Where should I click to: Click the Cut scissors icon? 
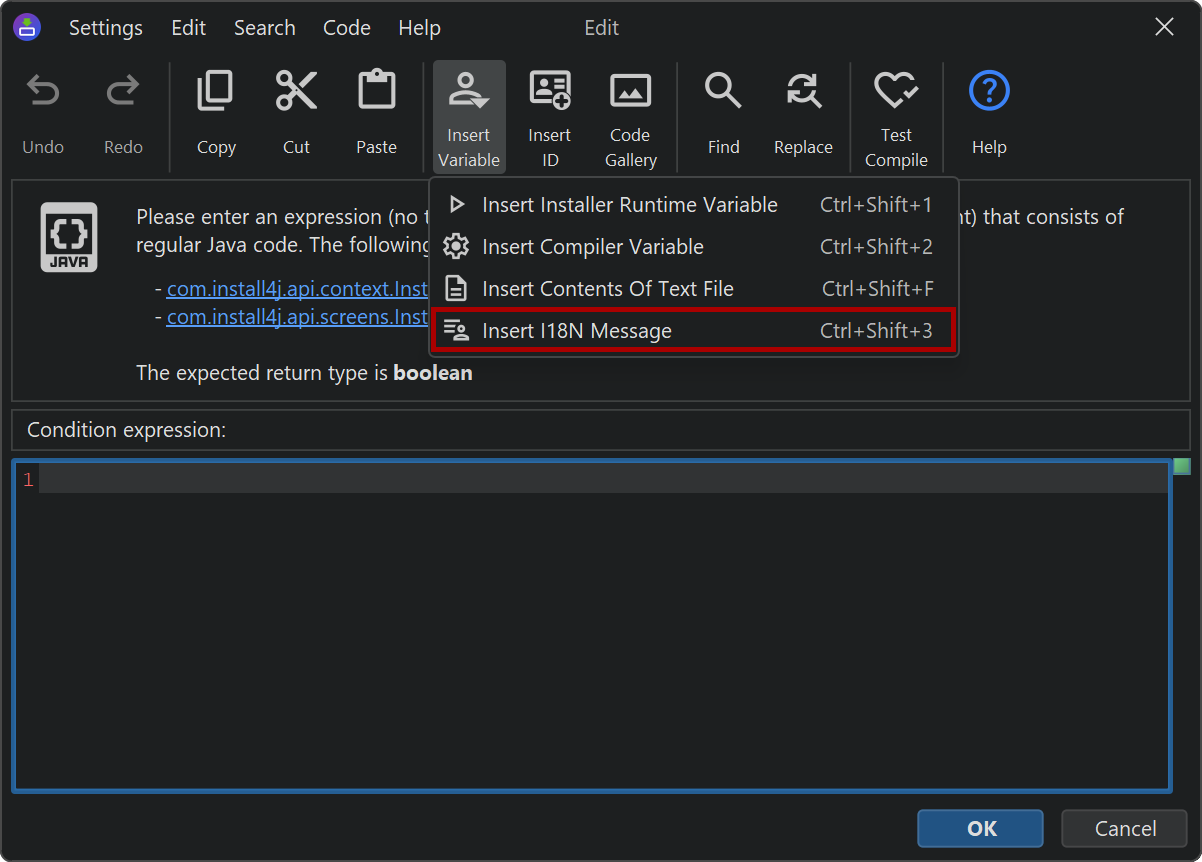296,92
